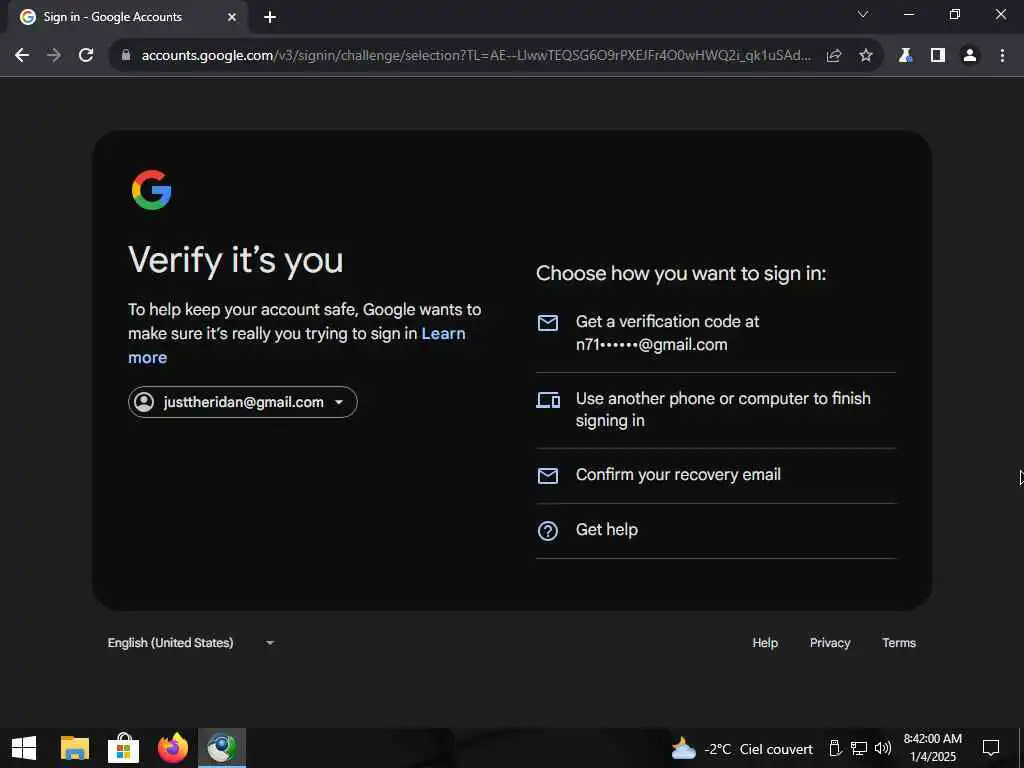The height and width of the screenshot is (768, 1024).
Task: Open the Chrome profile avatar menu
Action: click(x=970, y=56)
